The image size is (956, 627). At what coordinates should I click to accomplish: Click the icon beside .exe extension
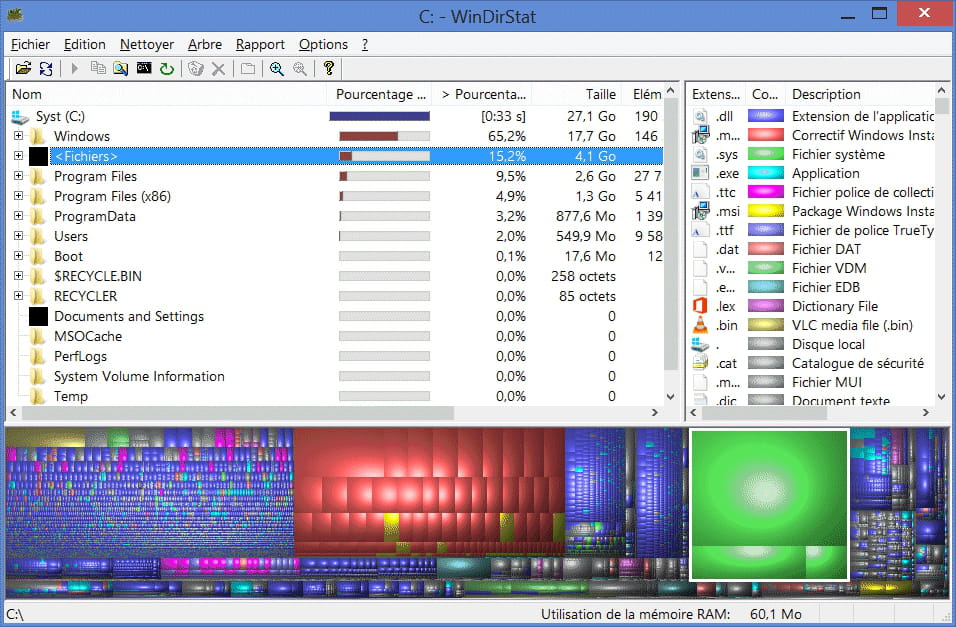coord(700,173)
